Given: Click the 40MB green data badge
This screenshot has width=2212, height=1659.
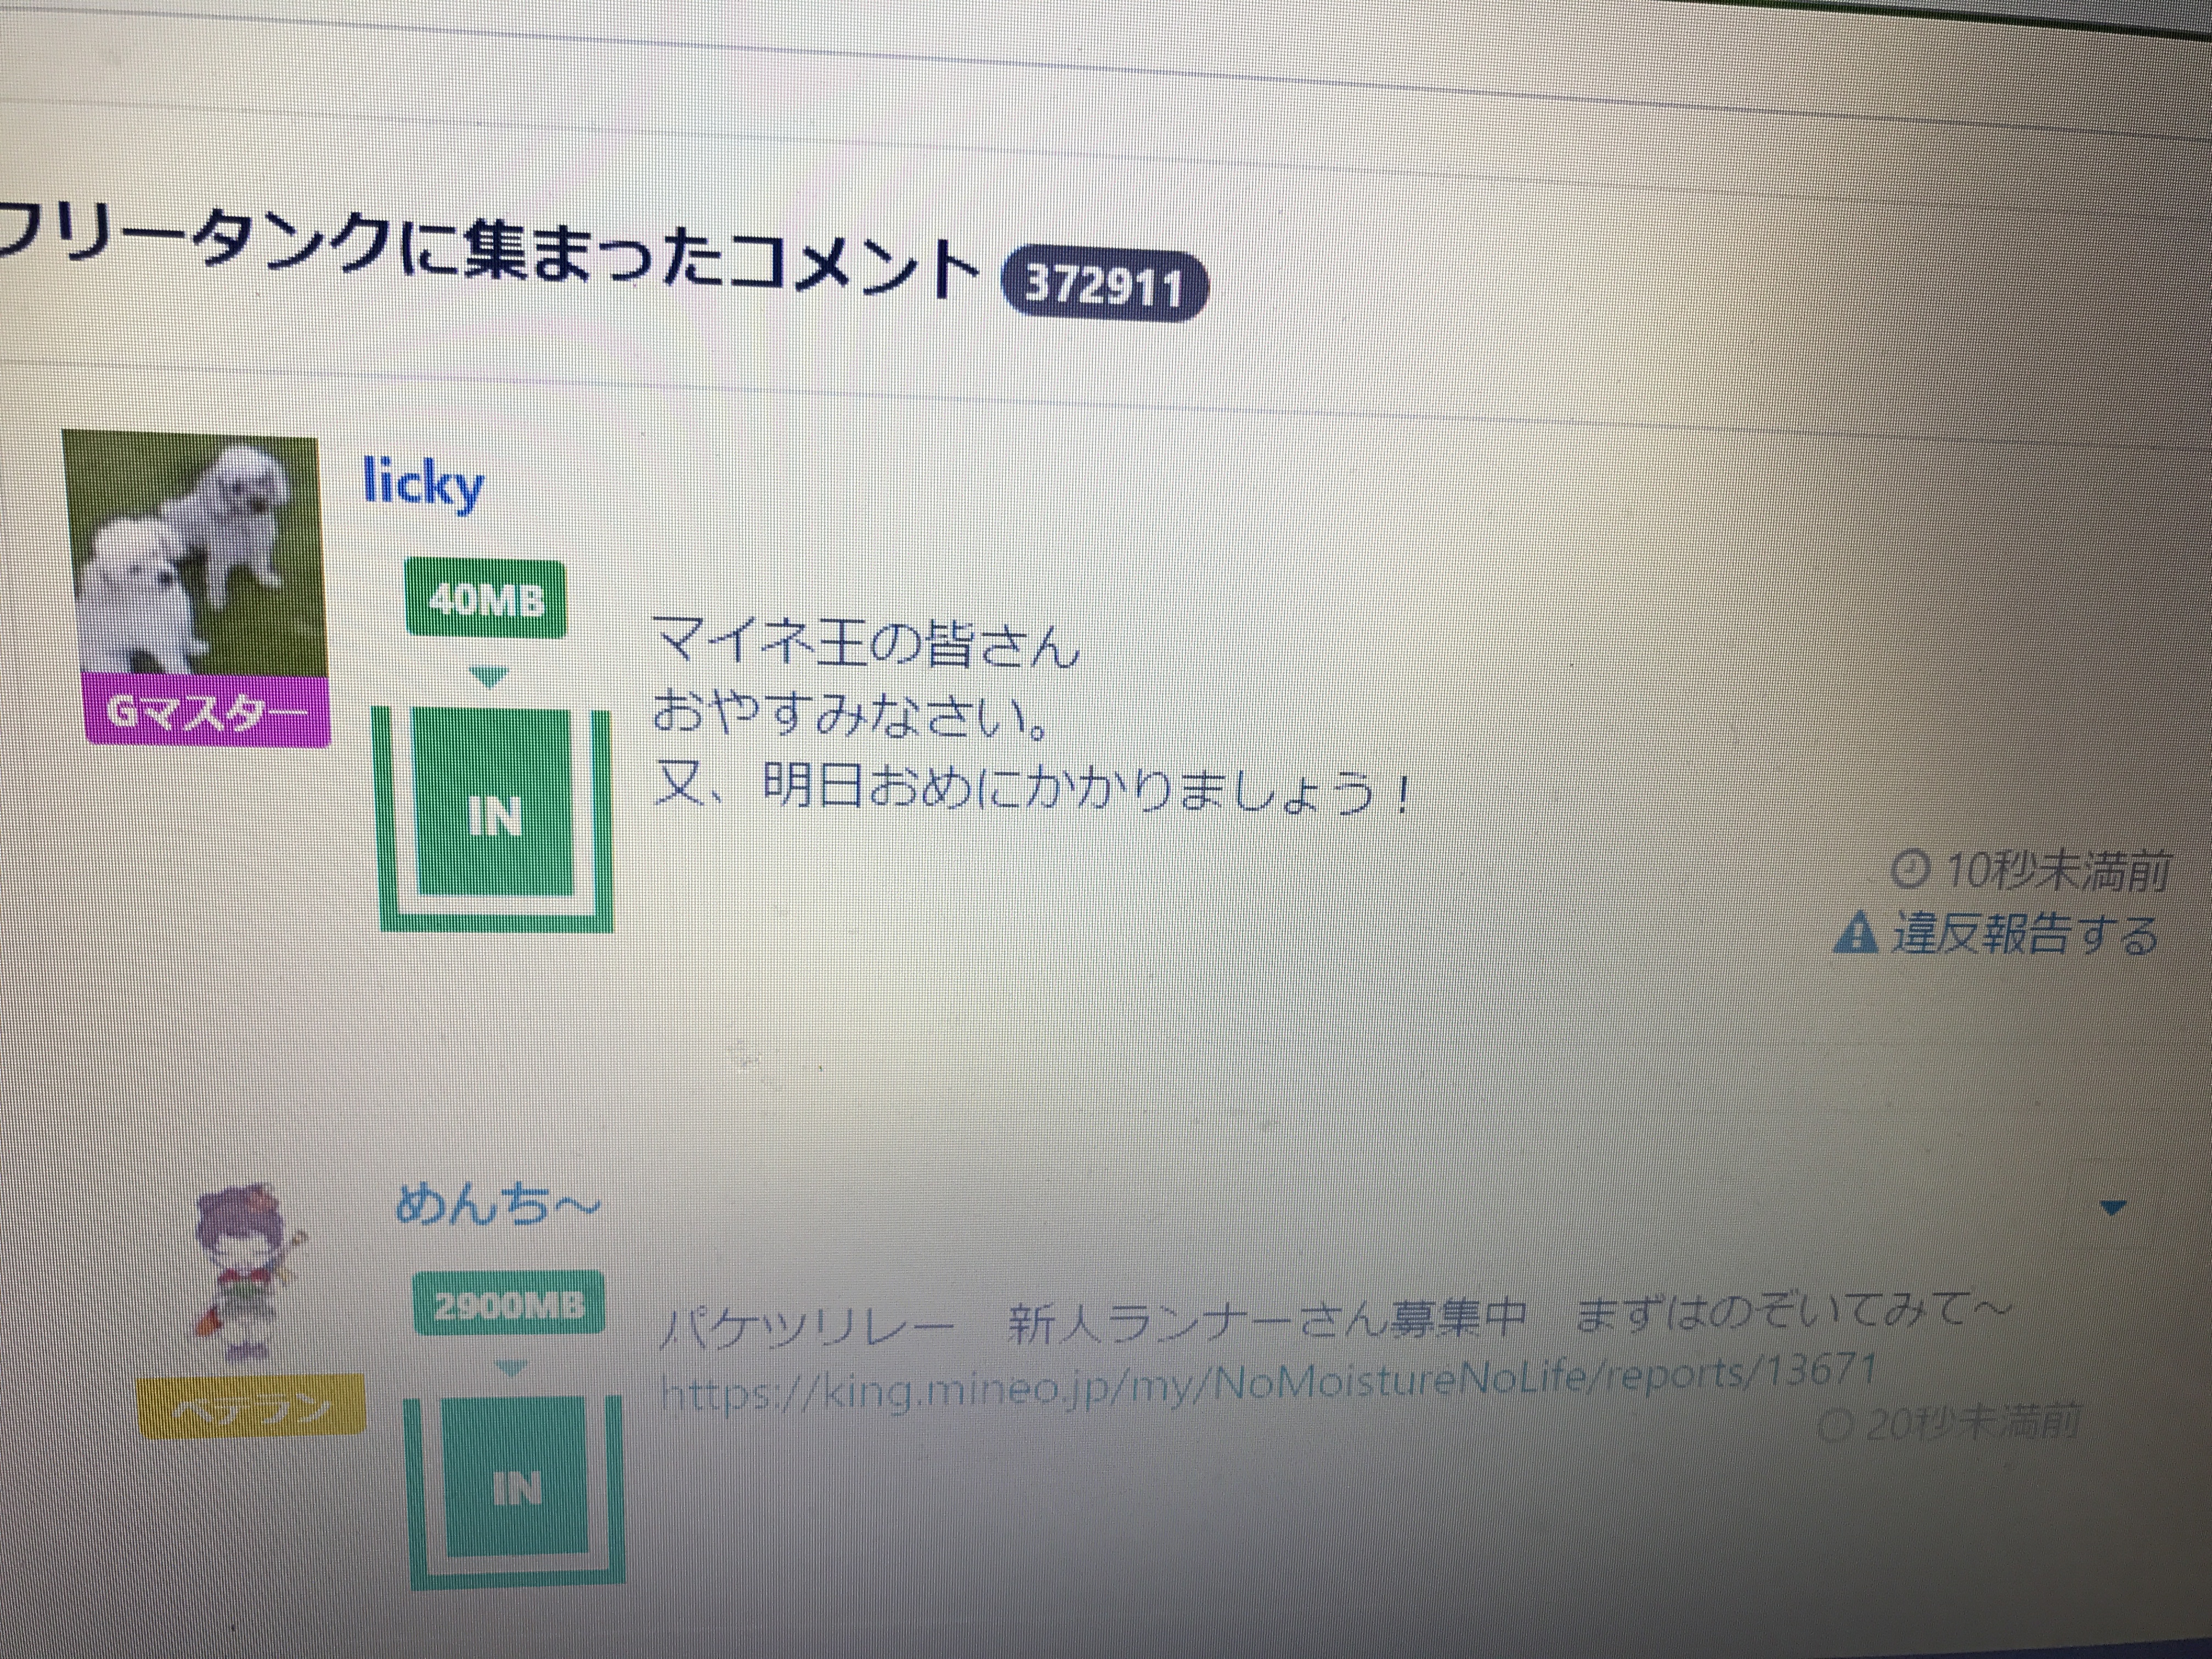Looking at the screenshot, I should [486, 600].
